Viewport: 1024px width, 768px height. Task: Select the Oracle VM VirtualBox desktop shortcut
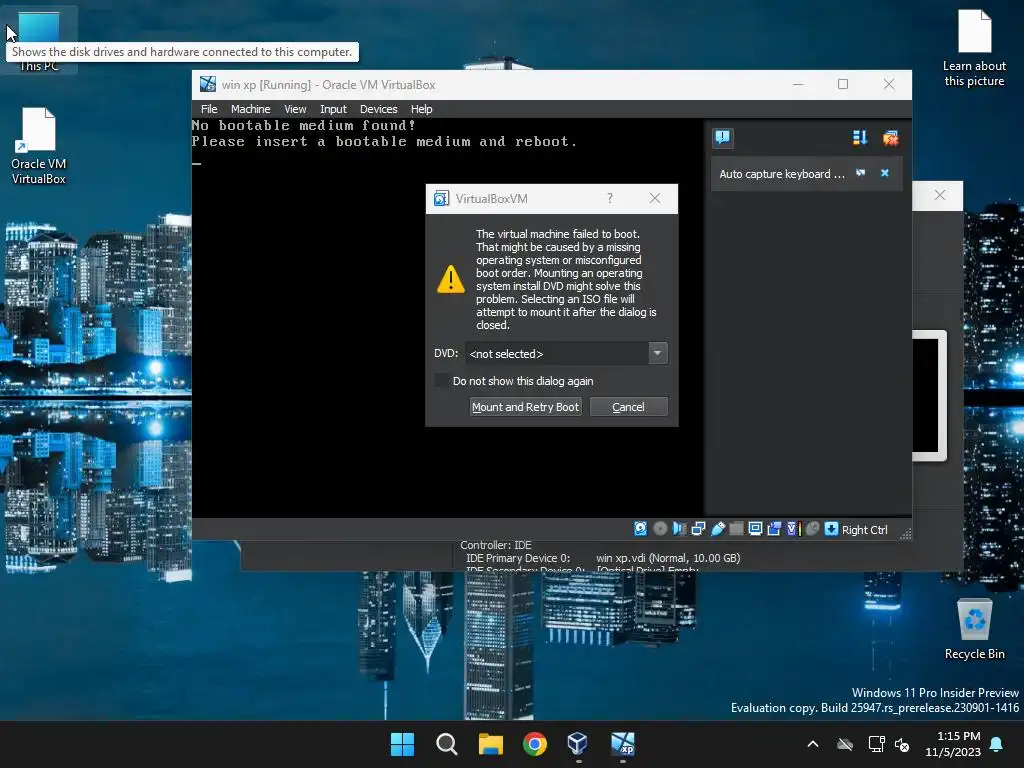[x=39, y=146]
